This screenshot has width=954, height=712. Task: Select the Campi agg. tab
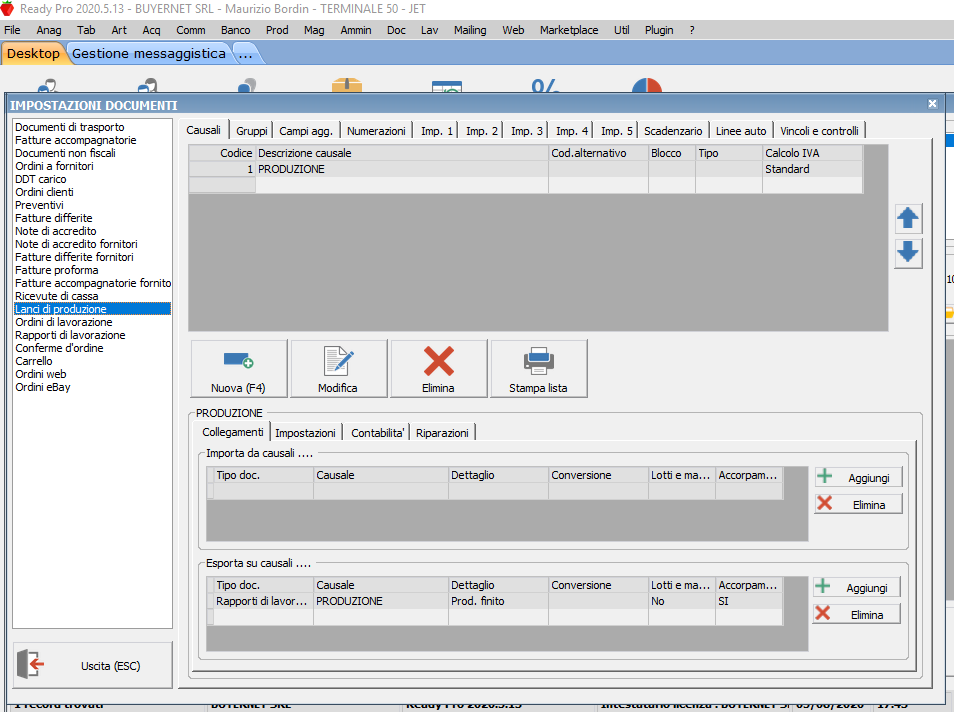(306, 131)
